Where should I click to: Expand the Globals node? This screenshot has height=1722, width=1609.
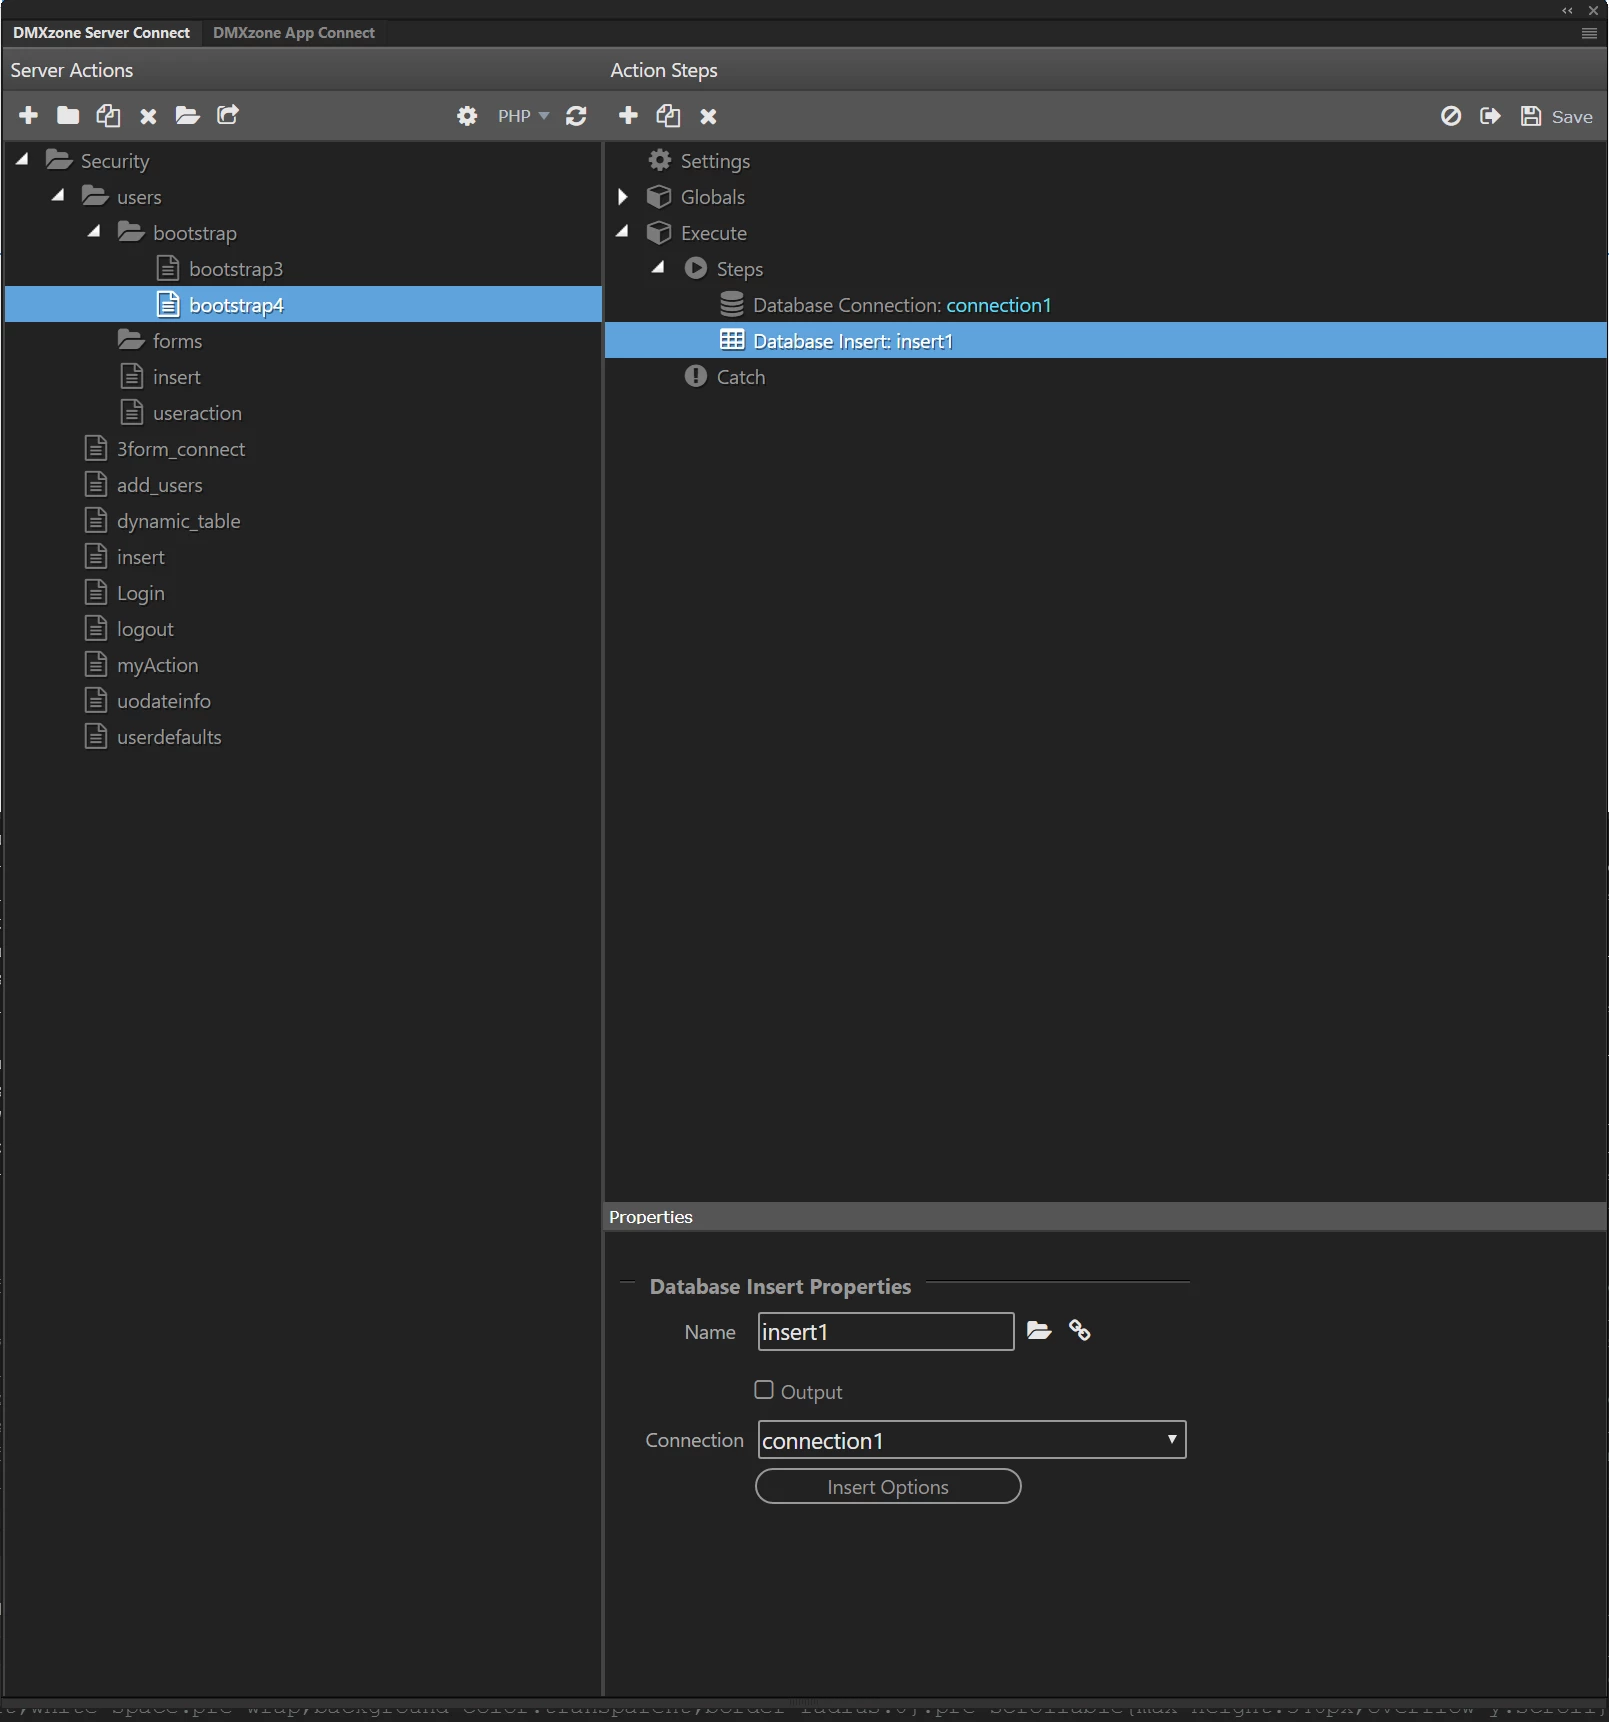click(622, 196)
